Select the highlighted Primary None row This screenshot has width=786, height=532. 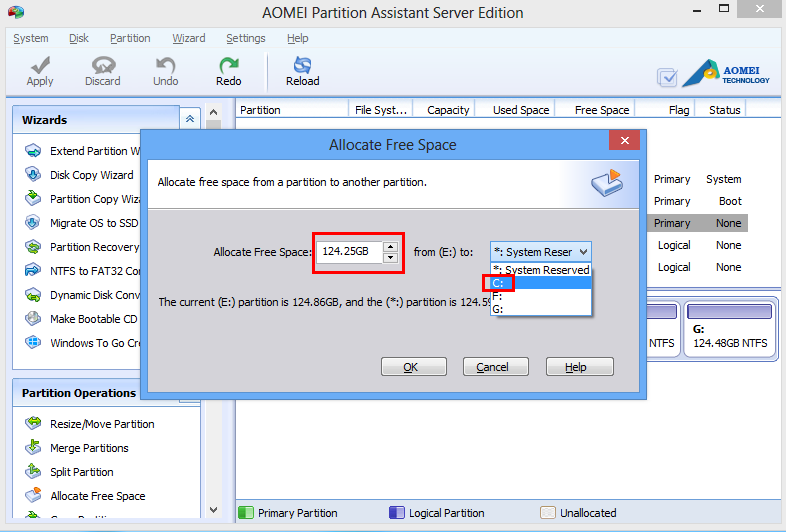[697, 223]
